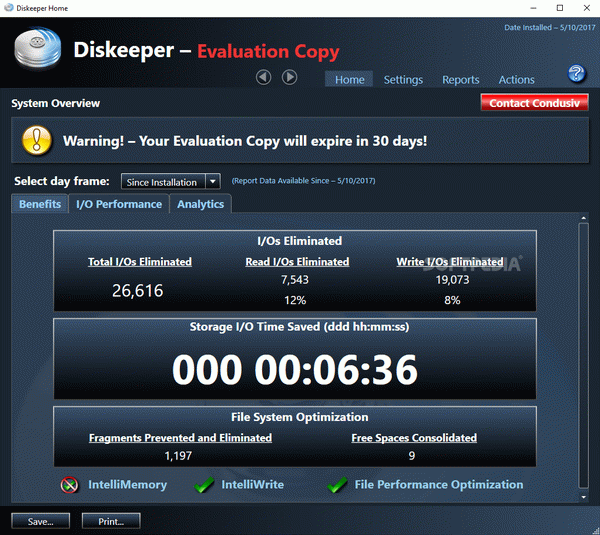The height and width of the screenshot is (535, 600).
Task: Click the Report Data Available Since text
Action: 303,181
